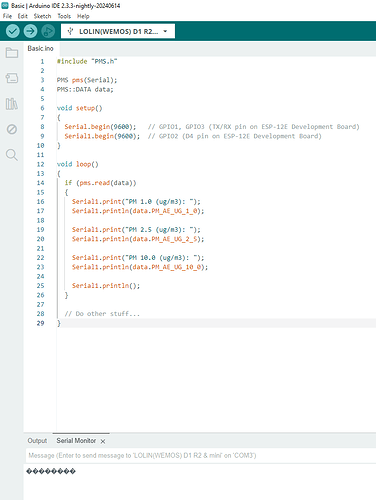Click the Serial1.print PM 2.5 line
Image resolution: width=376 pixels, height=500 pixels.
point(136,230)
